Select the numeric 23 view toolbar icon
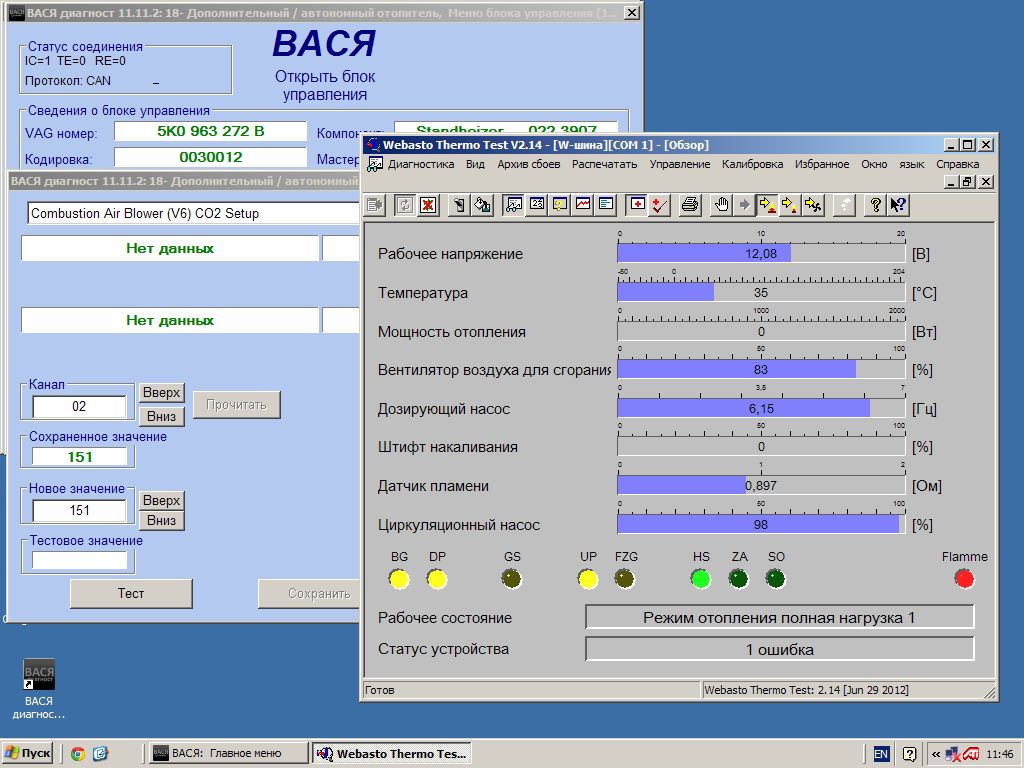Image resolution: width=1024 pixels, height=768 pixels. point(537,205)
